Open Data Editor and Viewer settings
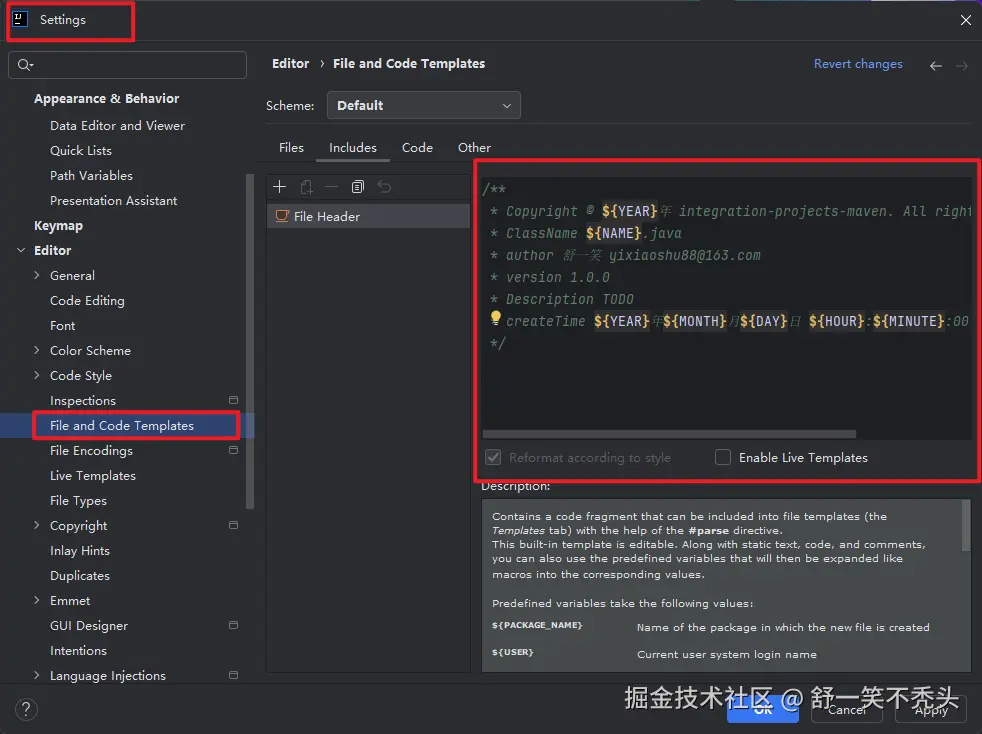The width and height of the screenshot is (982, 734). coord(117,125)
